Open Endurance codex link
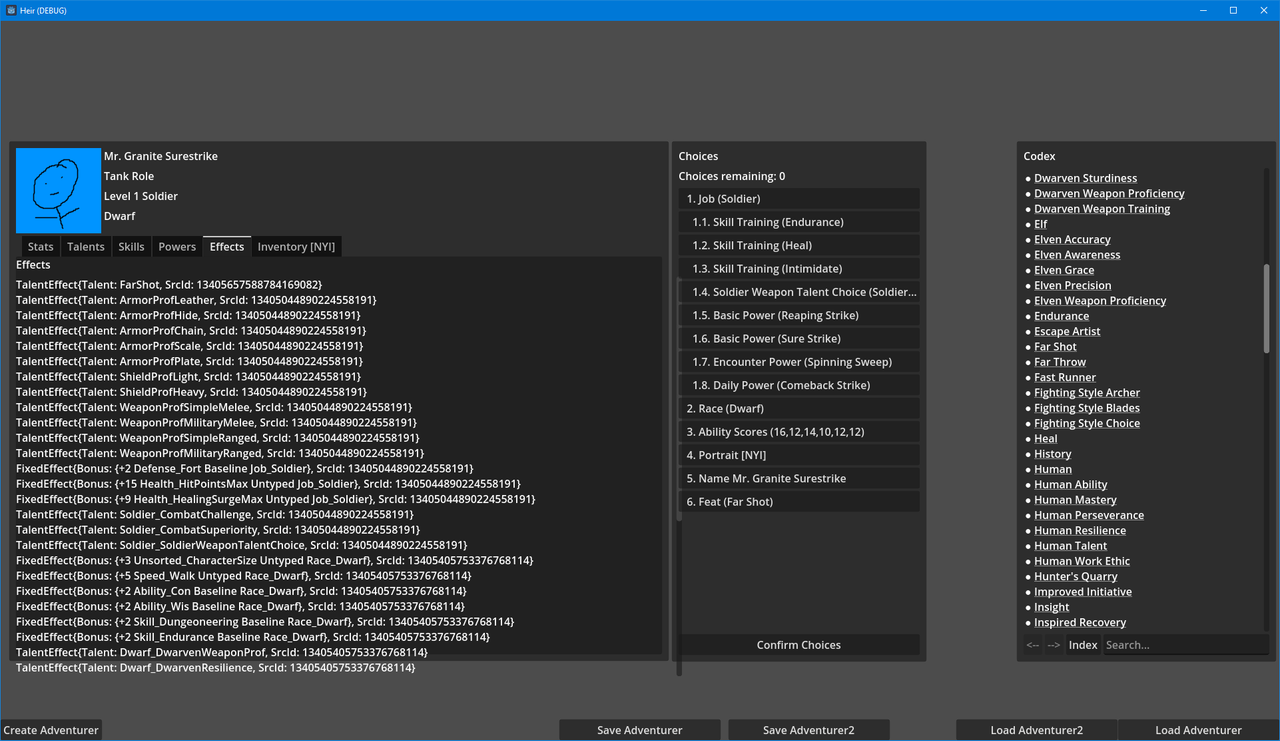Viewport: 1280px width, 741px height. (x=1062, y=316)
